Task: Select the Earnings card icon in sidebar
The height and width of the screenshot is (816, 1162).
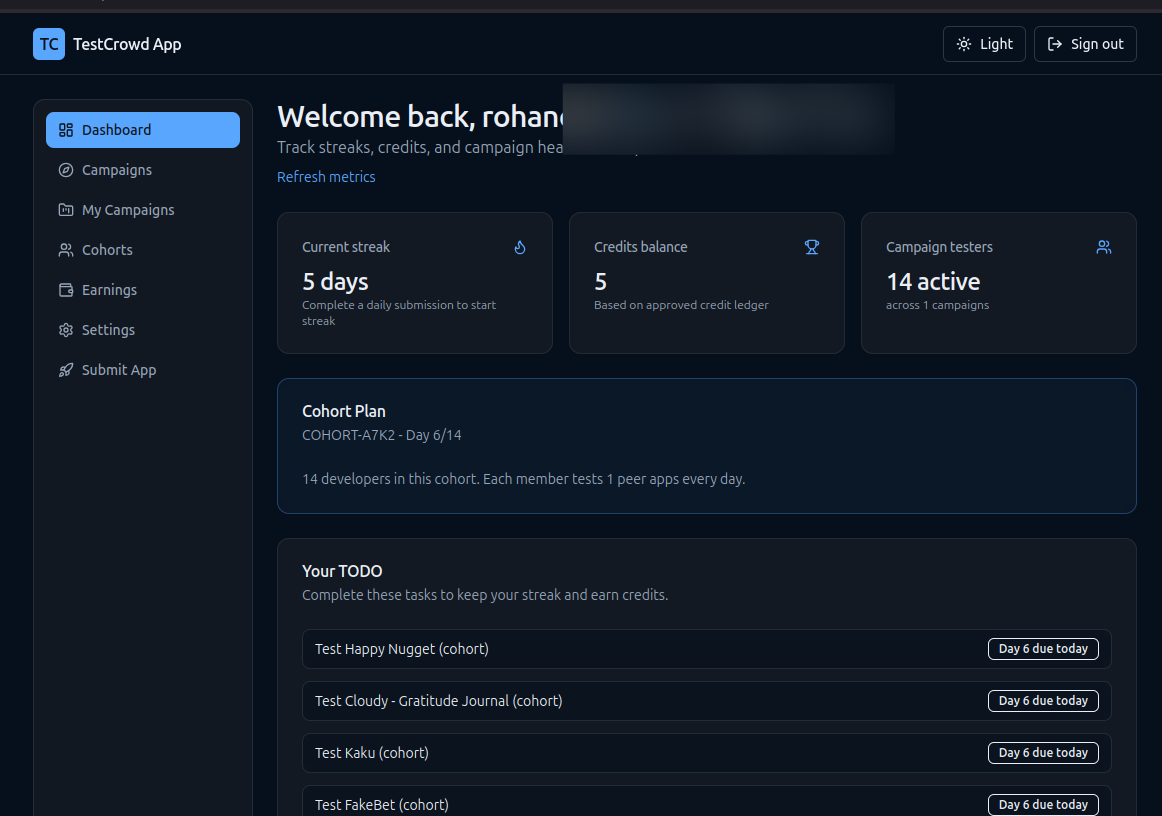Action: click(65, 289)
